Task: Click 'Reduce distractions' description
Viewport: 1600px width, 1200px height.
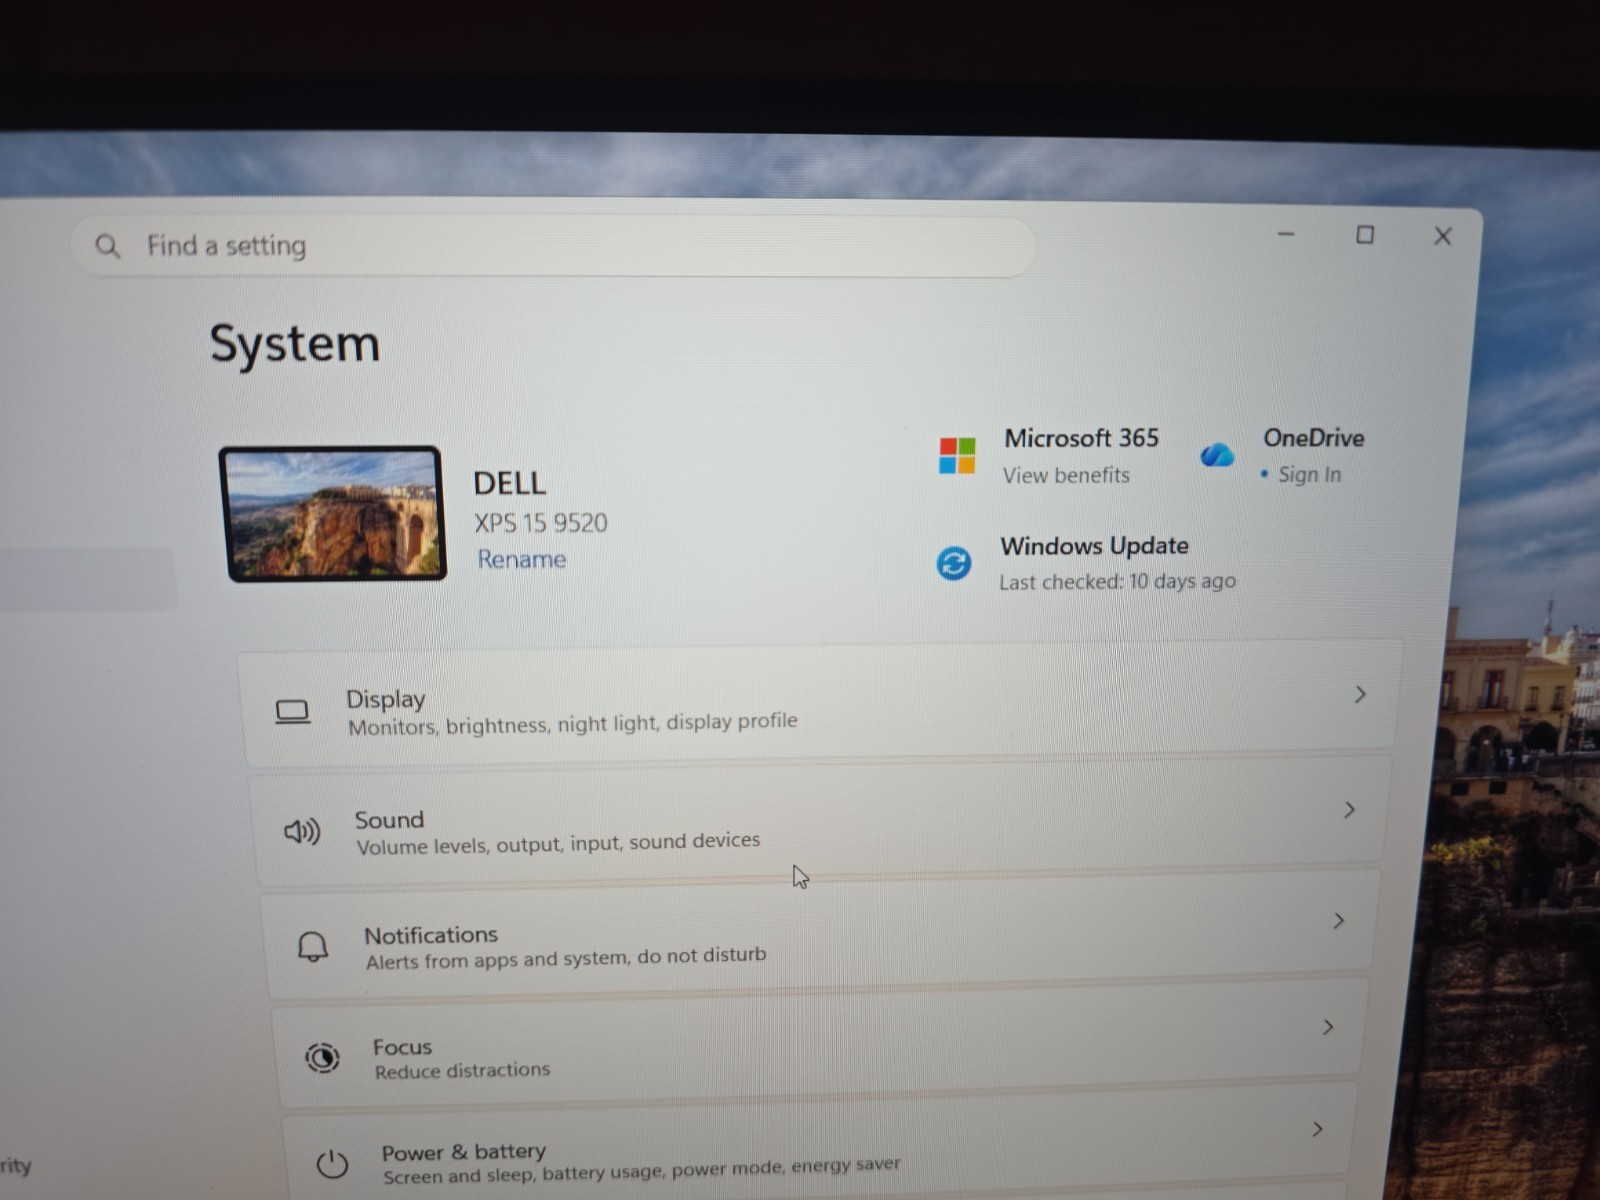Action: coord(462,1070)
